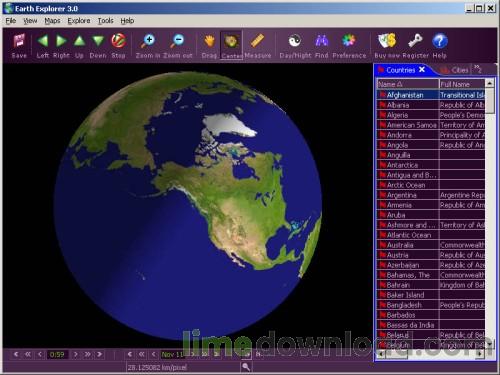
Task: Click the countries list scroll-up arrow
Action: click(489, 83)
